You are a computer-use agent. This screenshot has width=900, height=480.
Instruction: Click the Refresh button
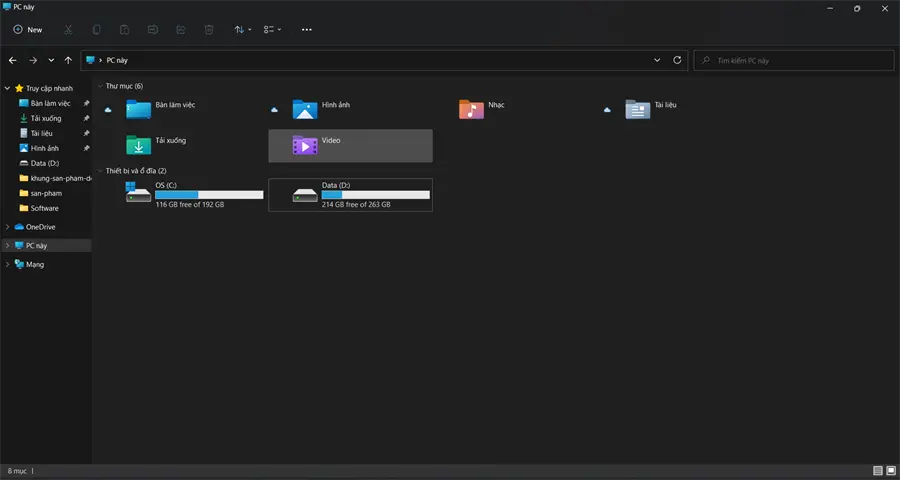(677, 60)
